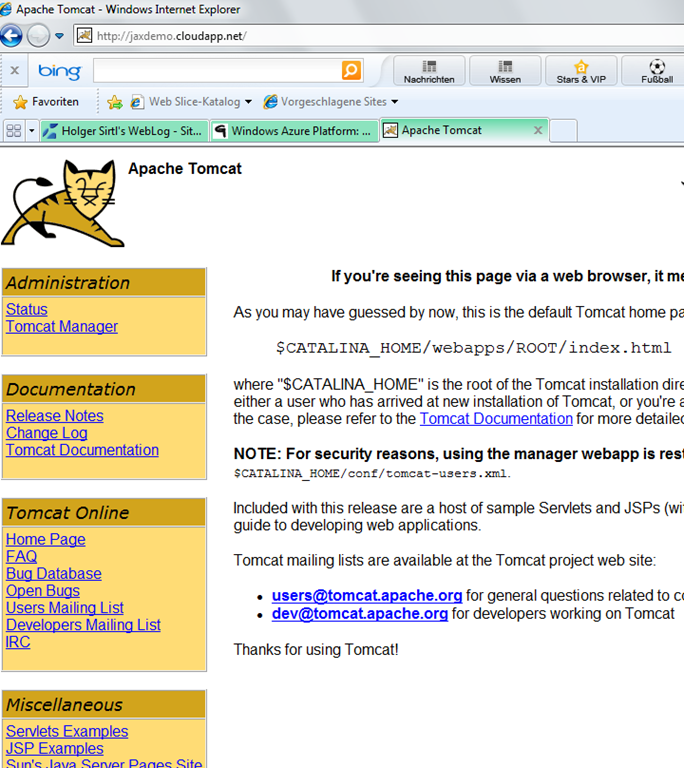Open the Stars & VIP toolbar button

click(581, 71)
